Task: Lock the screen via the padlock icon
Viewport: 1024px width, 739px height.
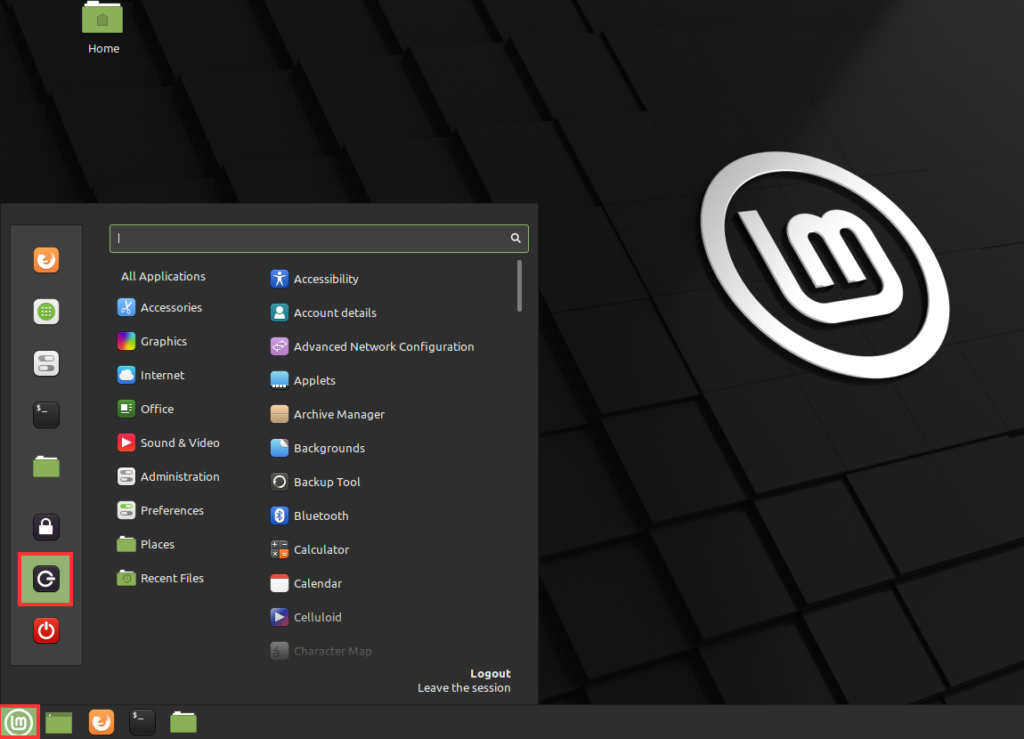Action: click(x=46, y=527)
